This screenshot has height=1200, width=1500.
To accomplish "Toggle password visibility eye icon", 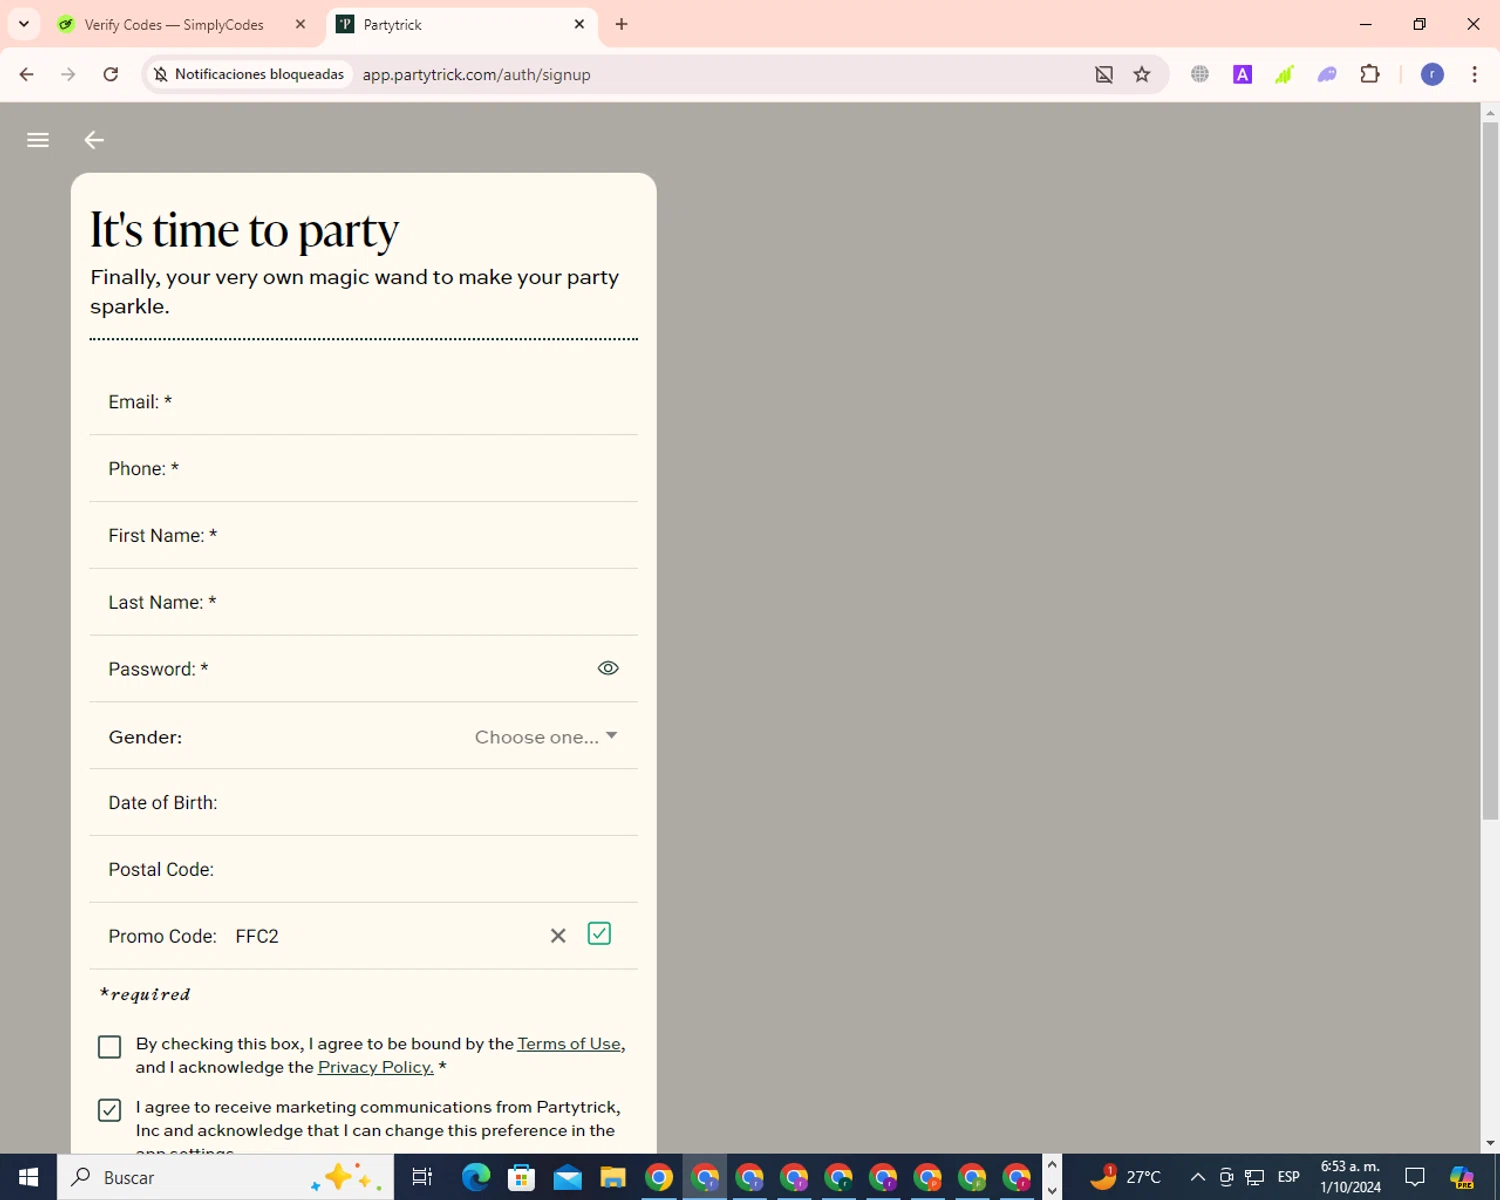I will pyautogui.click(x=608, y=668).
